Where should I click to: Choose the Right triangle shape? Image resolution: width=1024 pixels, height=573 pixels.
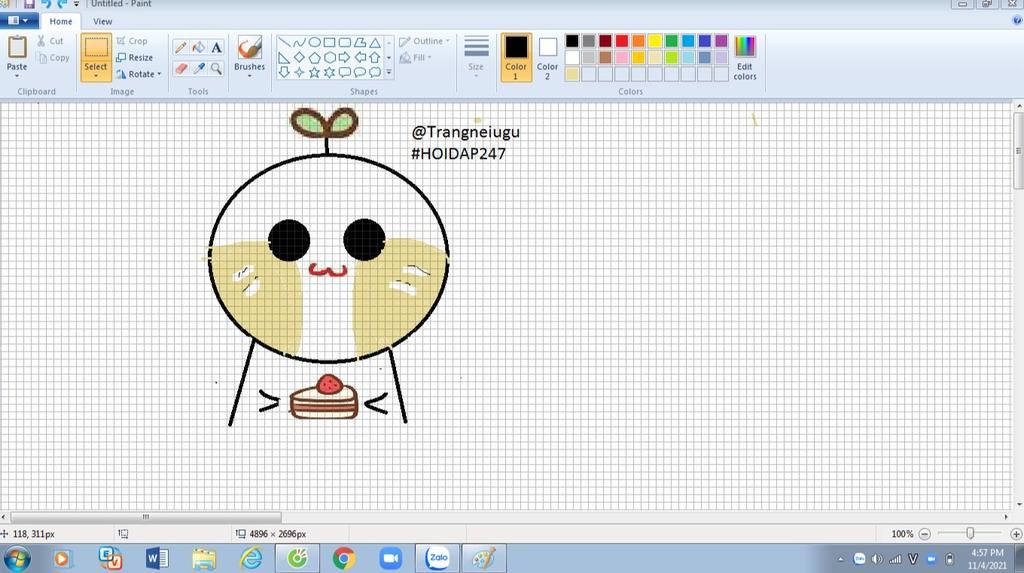(284, 57)
